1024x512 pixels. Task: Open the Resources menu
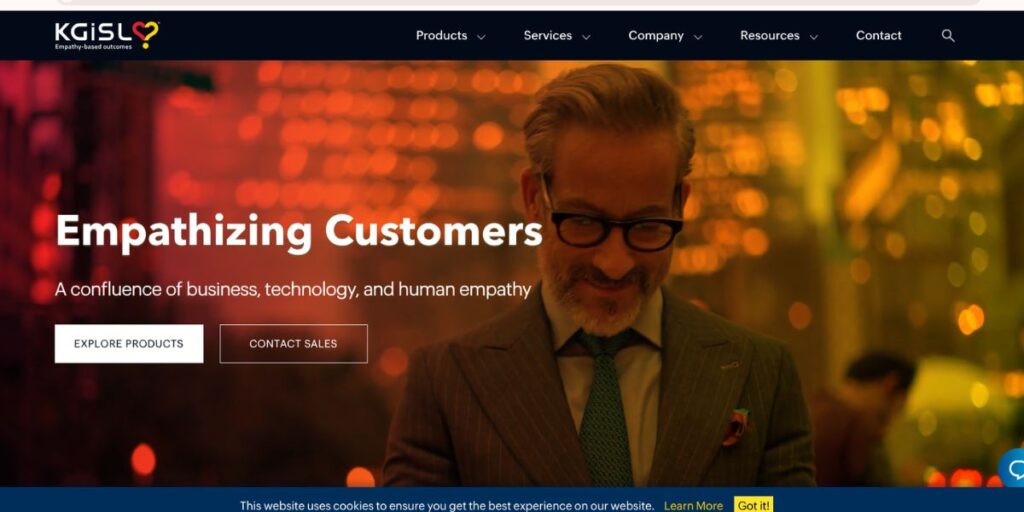tap(769, 36)
